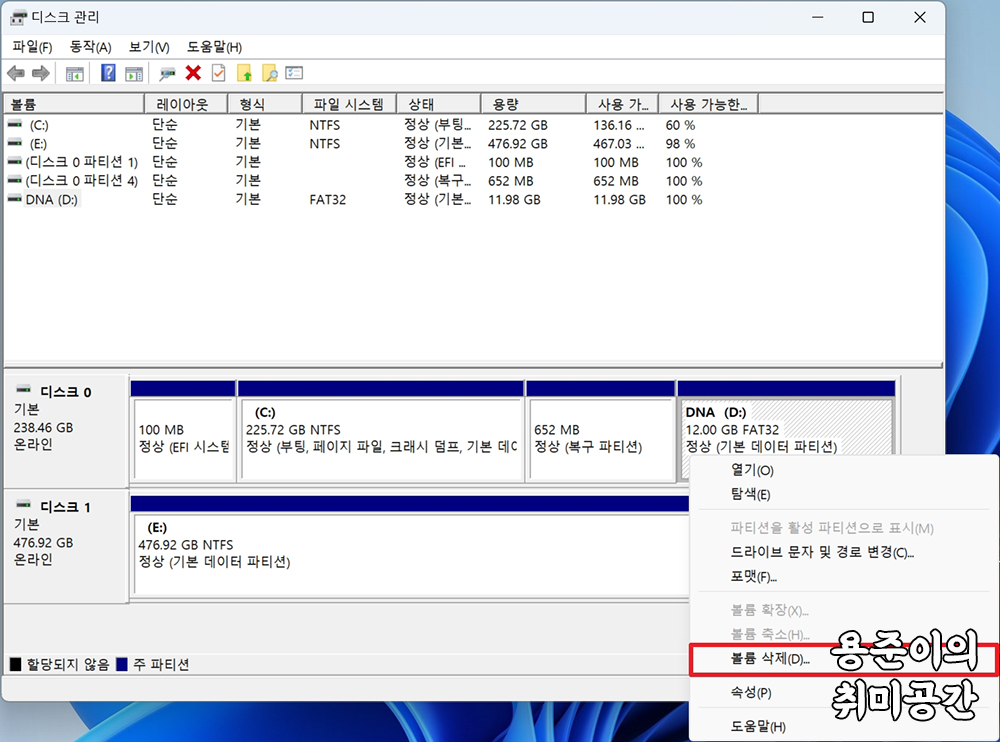The width and height of the screenshot is (1000, 742).
Task: Click the 11.98 GB capacity cell
Action: (x=514, y=200)
